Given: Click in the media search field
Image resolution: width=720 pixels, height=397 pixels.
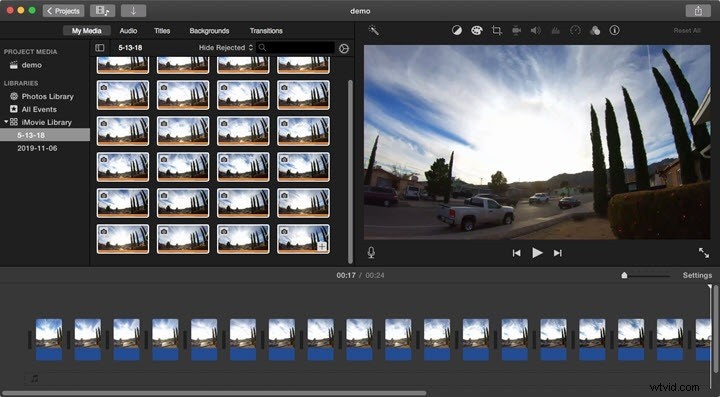Looking at the screenshot, I should click(x=295, y=48).
